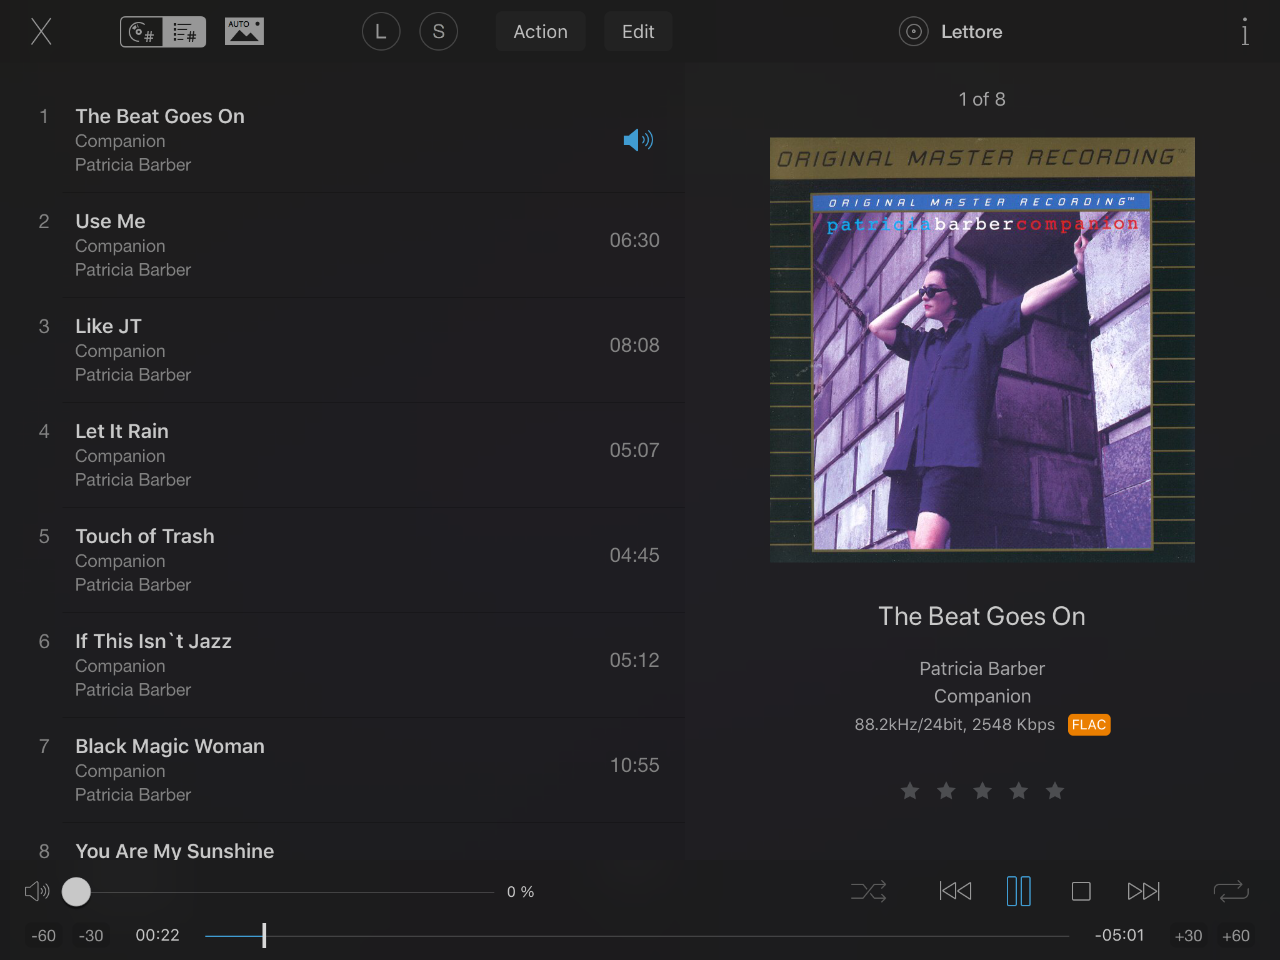Play track 4 Let It Rain
Viewport: 1280px width, 960px height.
[x=342, y=455]
